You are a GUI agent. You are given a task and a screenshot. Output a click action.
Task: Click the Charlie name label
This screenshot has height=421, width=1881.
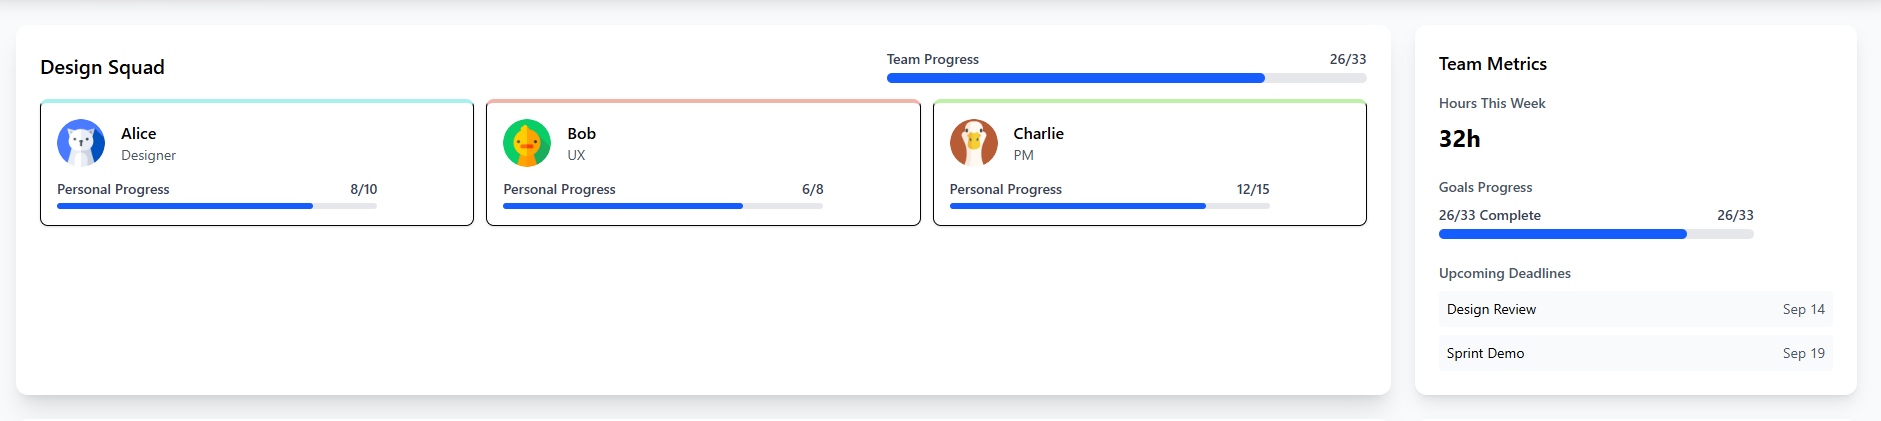pos(1038,133)
